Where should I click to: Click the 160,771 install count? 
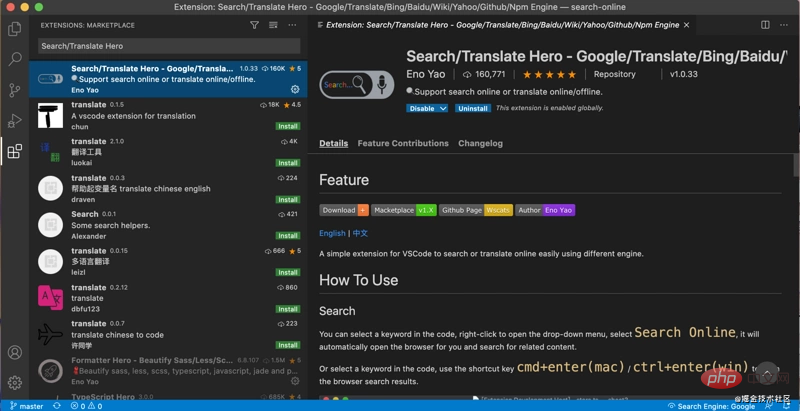pos(484,74)
